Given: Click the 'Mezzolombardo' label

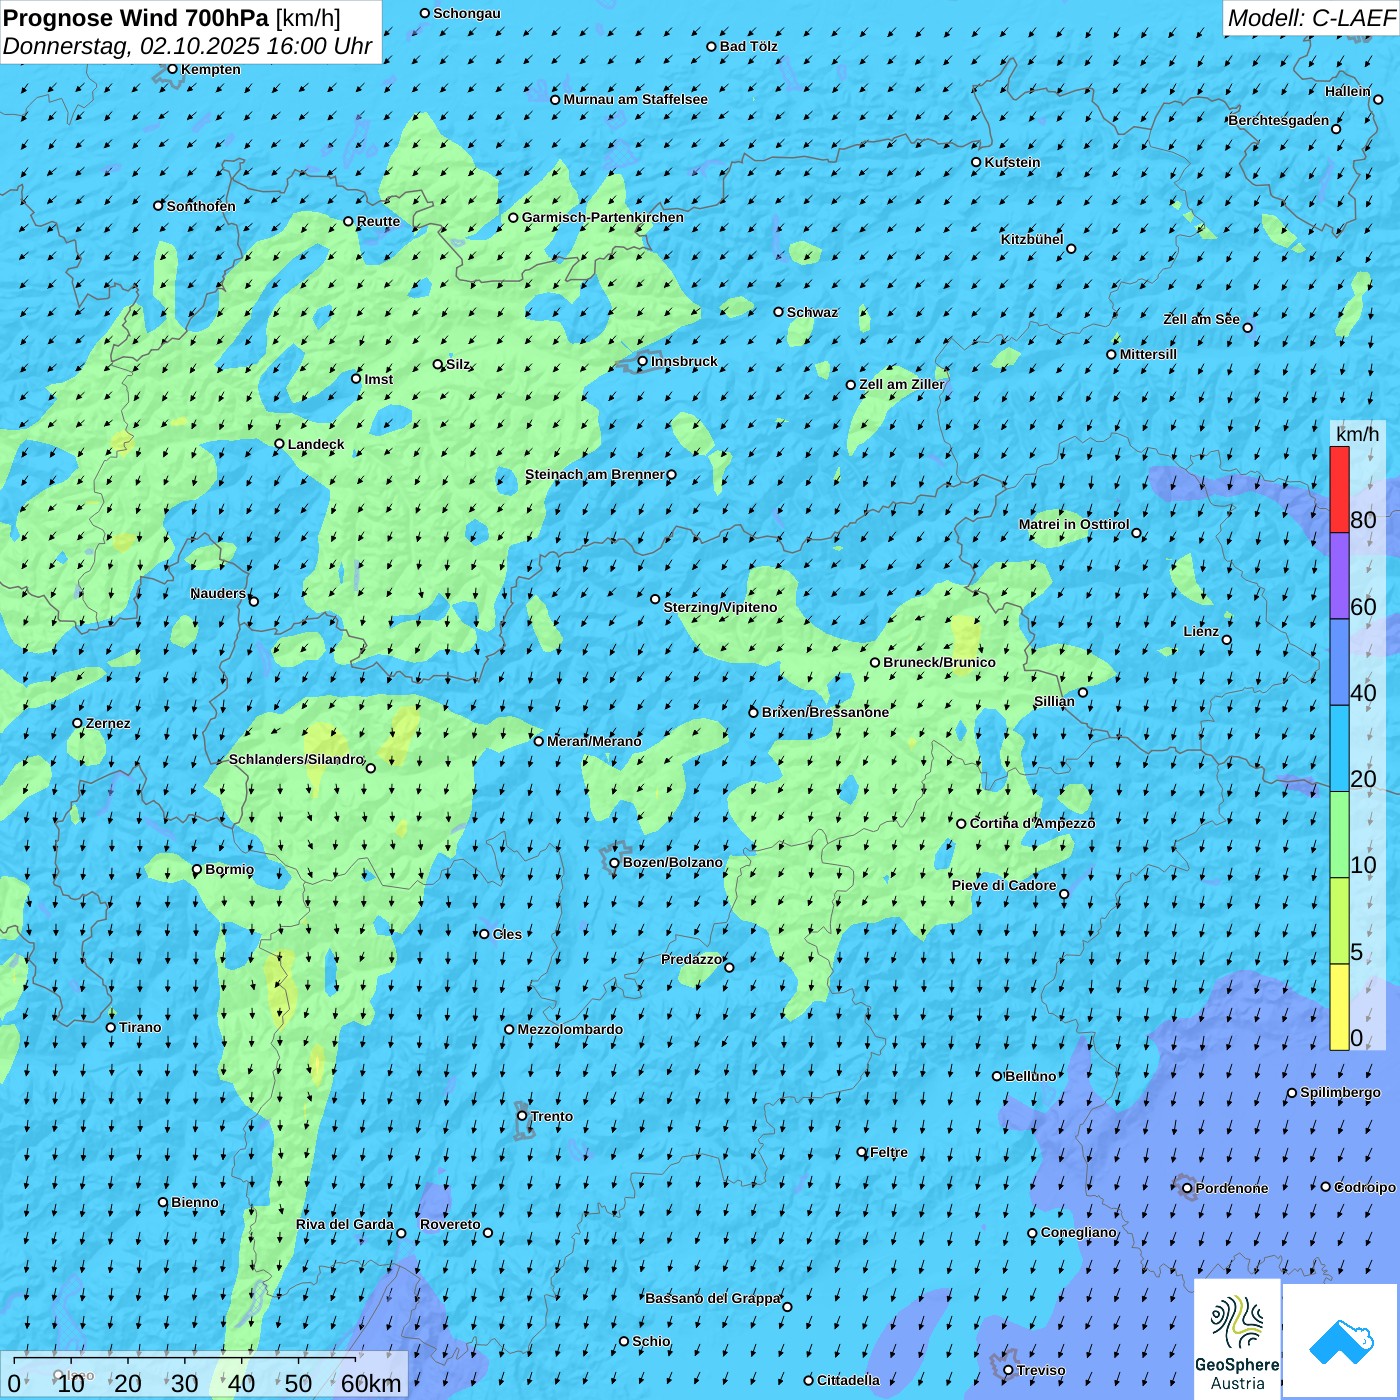Looking at the screenshot, I should 570,1029.
